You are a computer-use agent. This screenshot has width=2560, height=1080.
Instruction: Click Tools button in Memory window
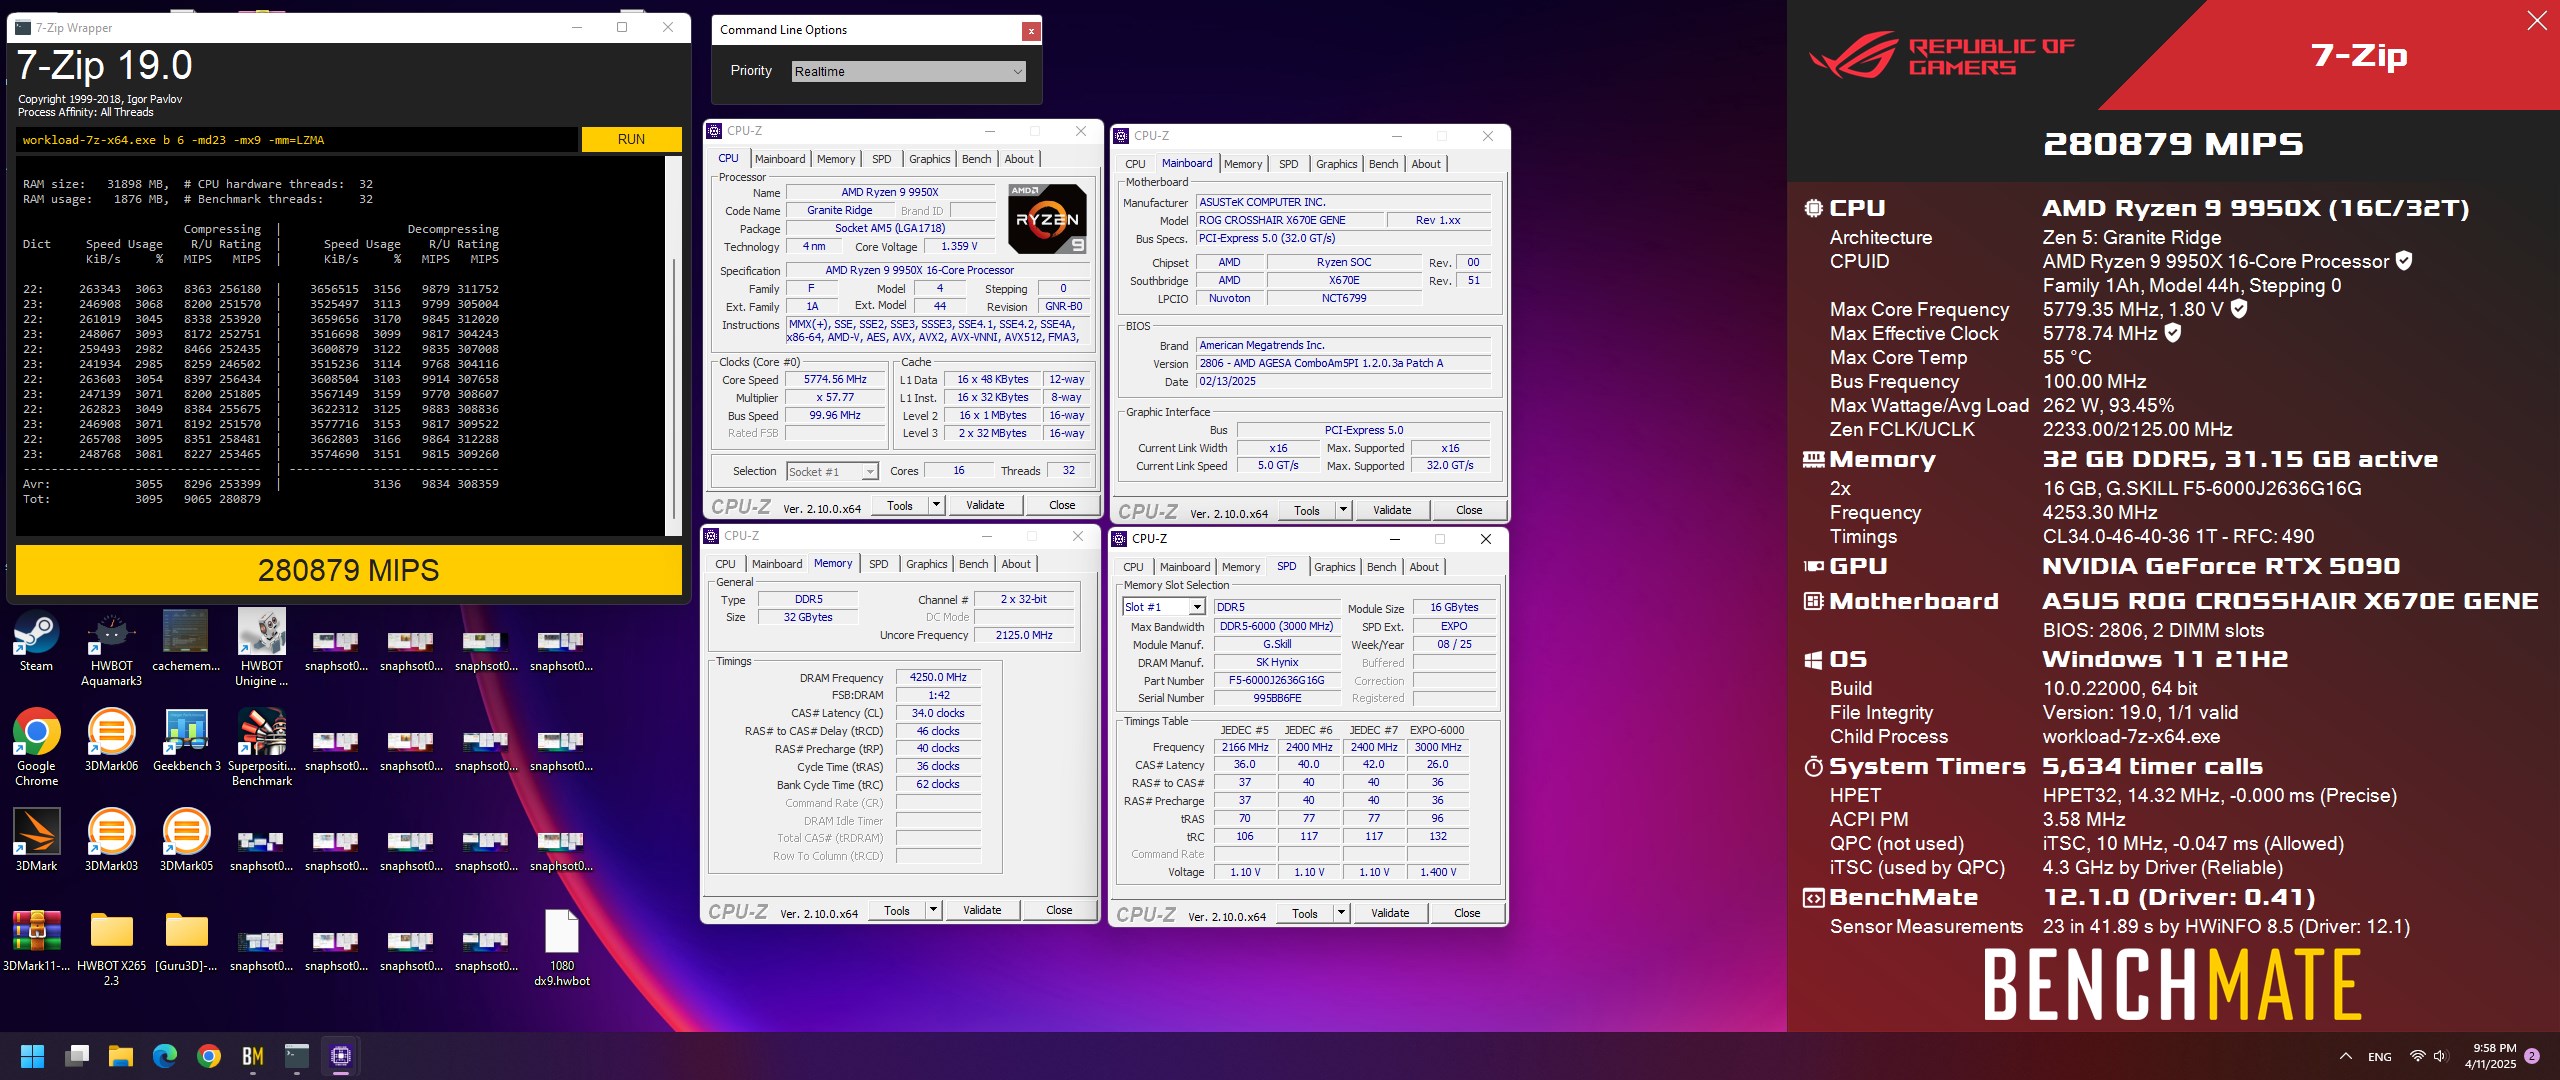(x=897, y=910)
